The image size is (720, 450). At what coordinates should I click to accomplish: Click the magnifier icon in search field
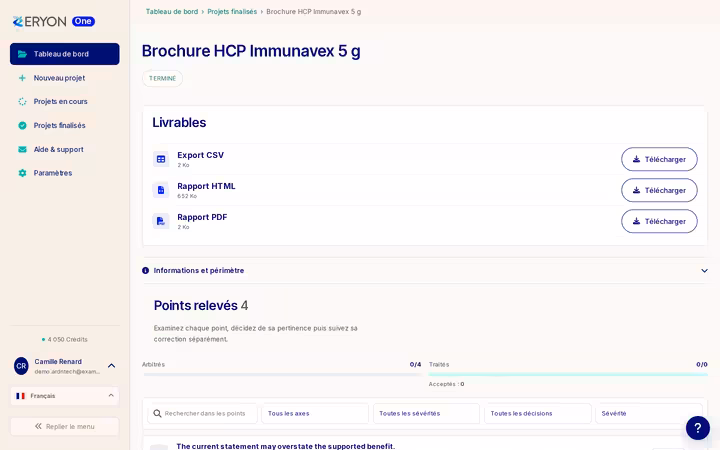click(x=157, y=413)
